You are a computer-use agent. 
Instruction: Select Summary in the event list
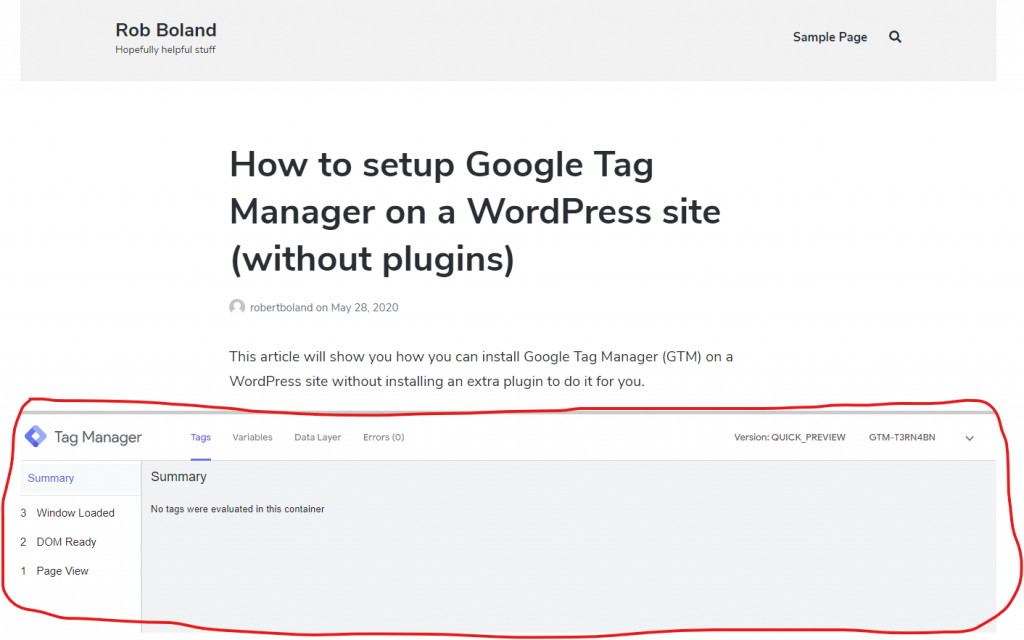pyautogui.click(x=51, y=478)
